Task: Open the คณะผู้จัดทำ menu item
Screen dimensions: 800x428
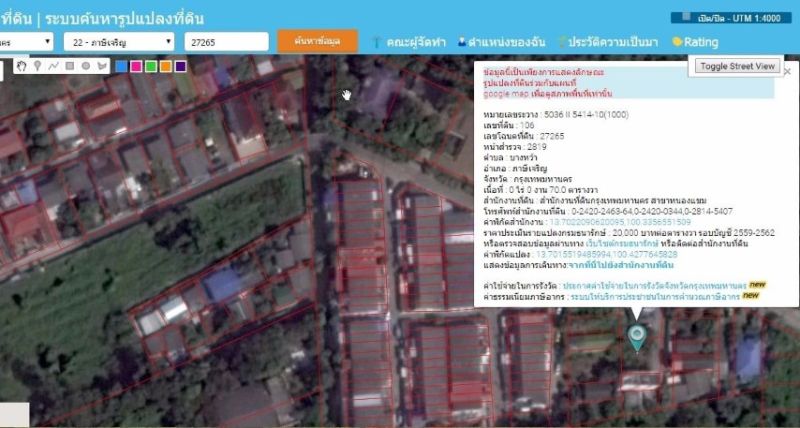Action: pos(410,42)
